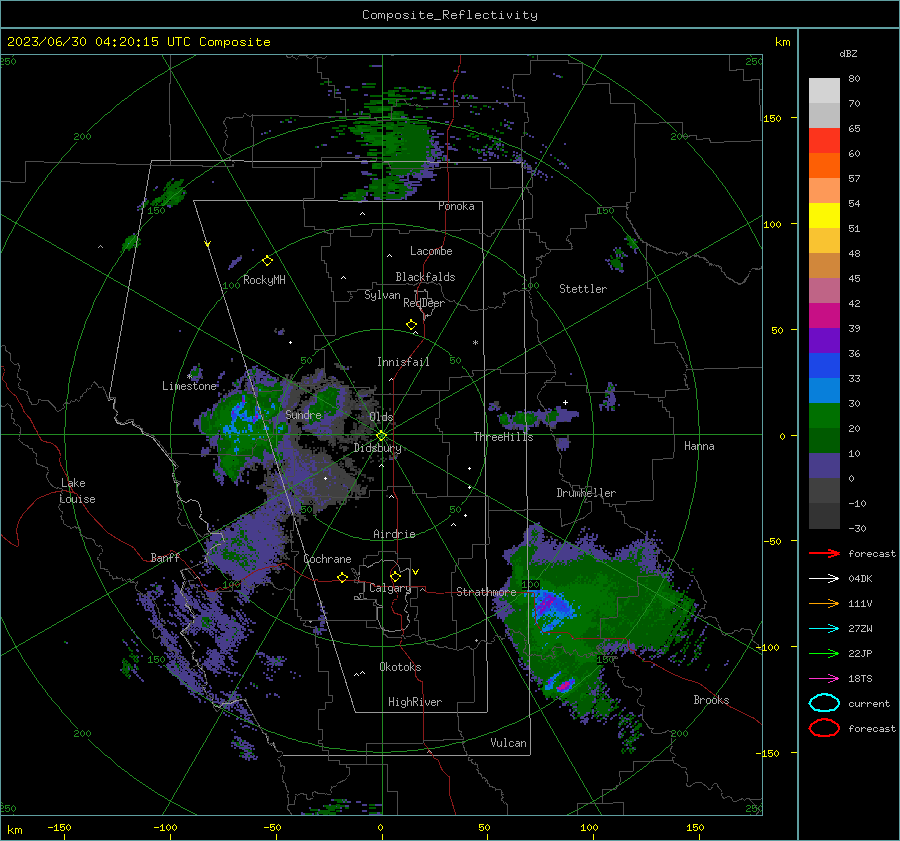Click the magenta 18TS arrow symbol
This screenshot has height=841, width=900.
pyautogui.click(x=824, y=679)
